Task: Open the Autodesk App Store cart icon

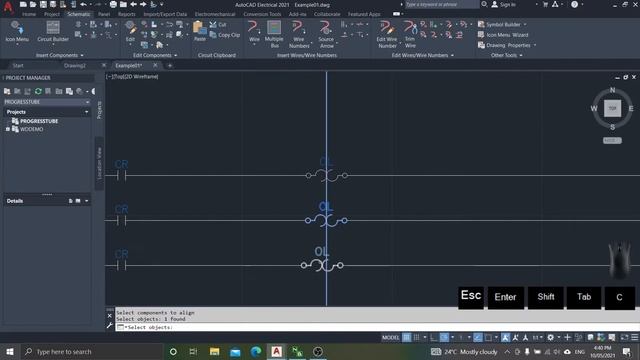Action: (x=545, y=4)
